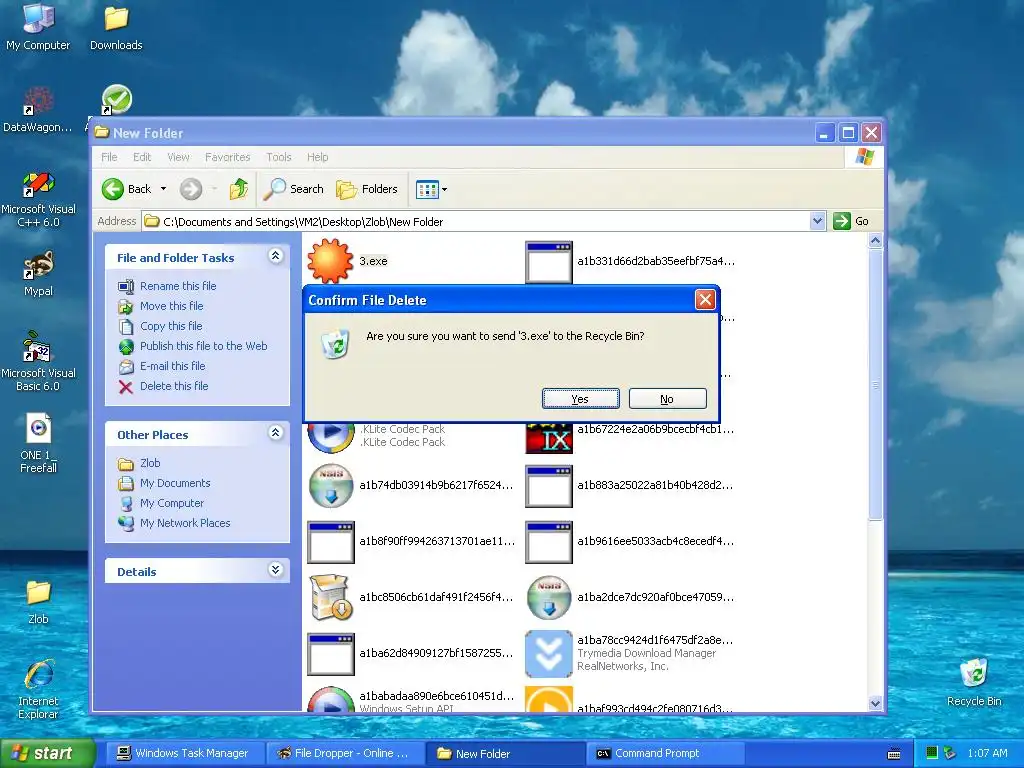Open My Computer under Other Places
1024x768 pixels.
(172, 504)
